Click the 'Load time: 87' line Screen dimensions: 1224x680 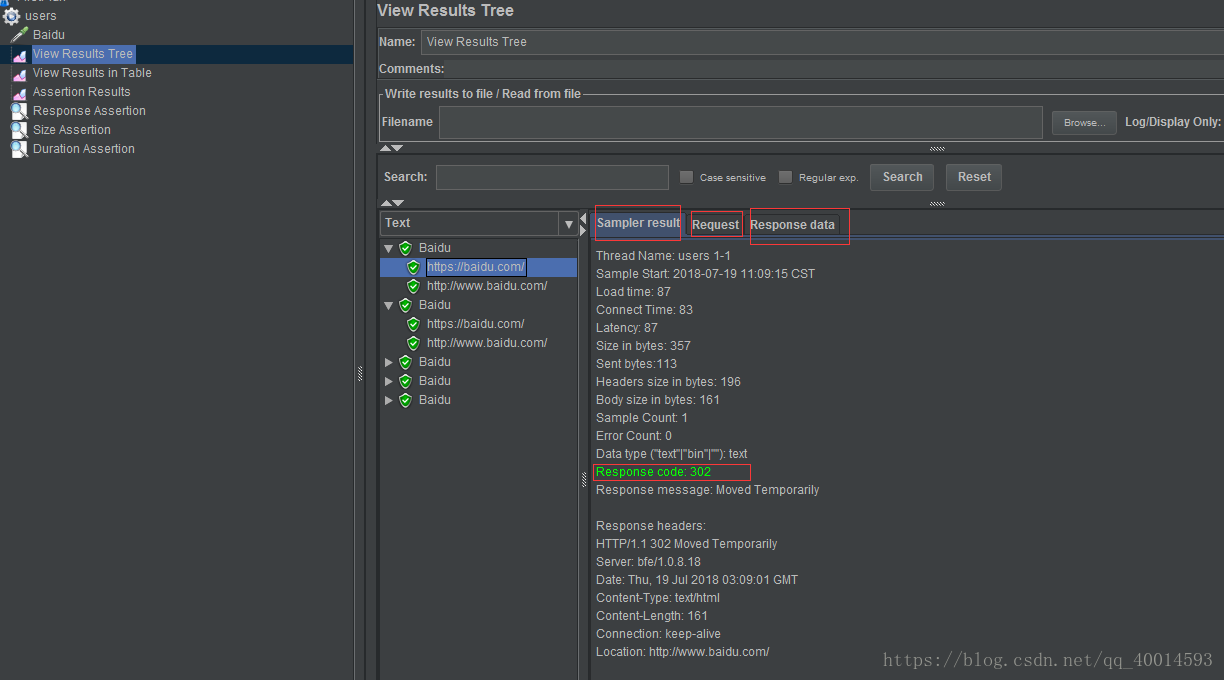click(633, 292)
